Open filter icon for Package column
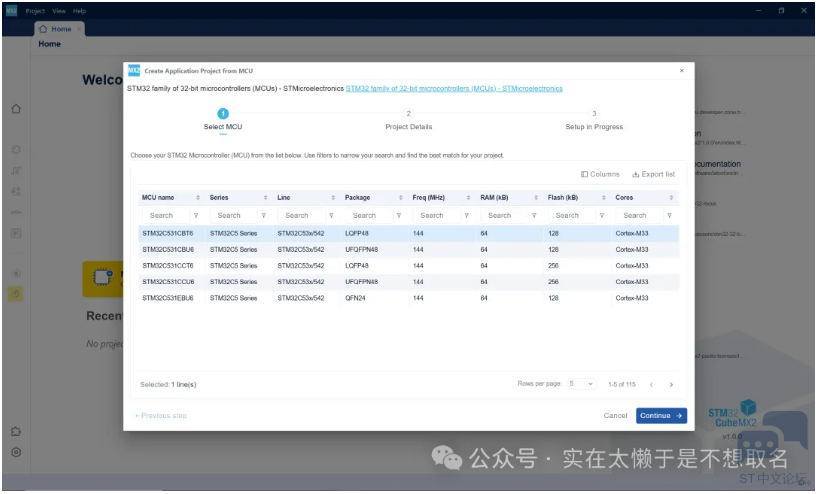The height and width of the screenshot is (494, 816). tap(399, 216)
